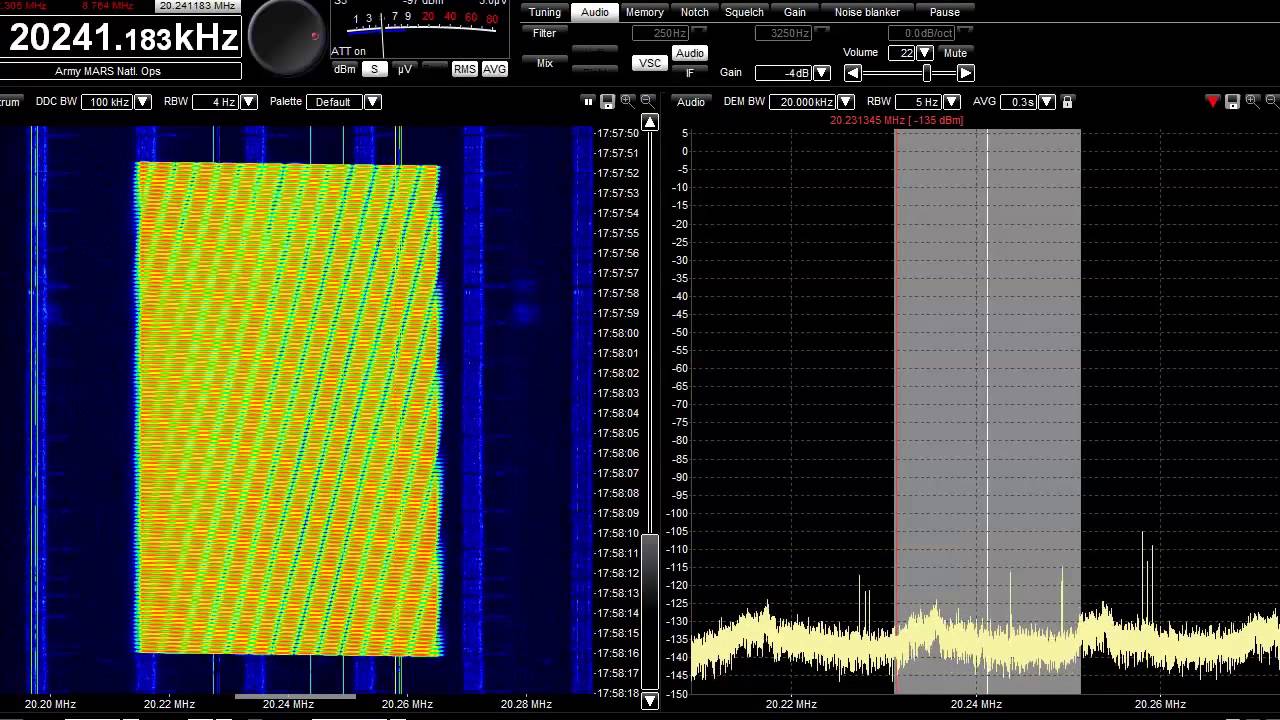This screenshot has height=720, width=1280.
Task: Adjust the volume slider handle
Action: point(927,73)
